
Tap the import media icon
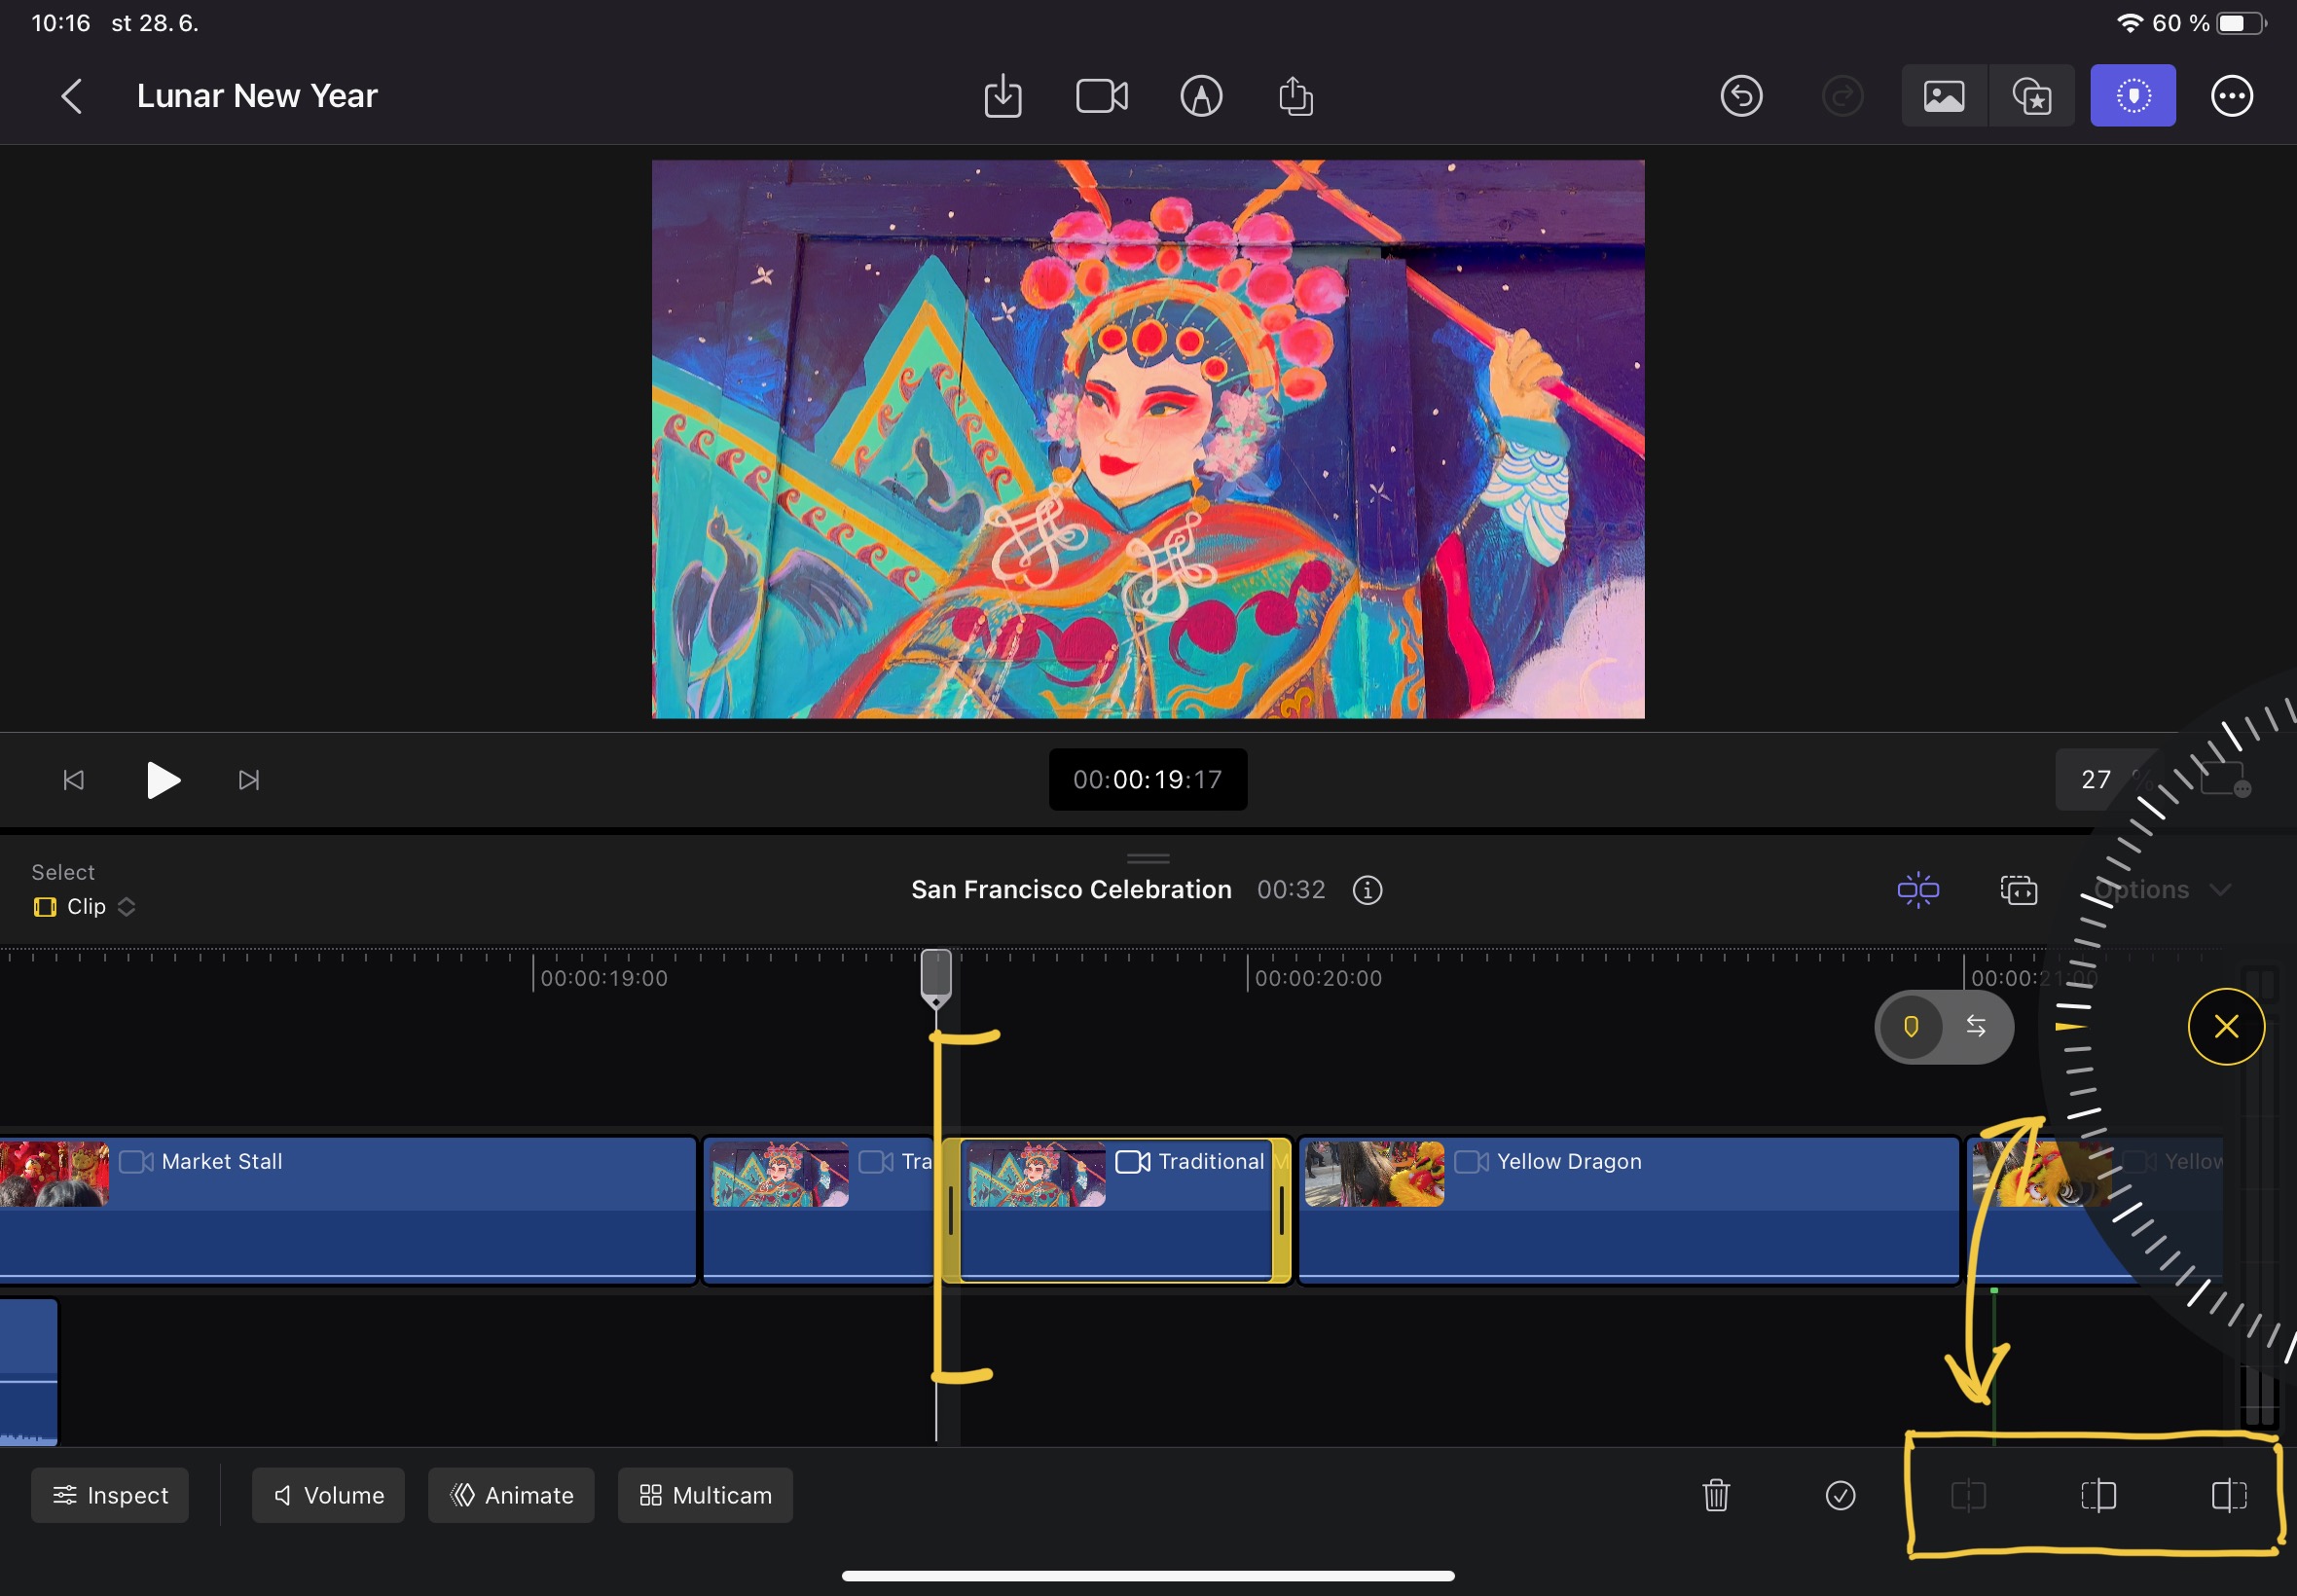point(1002,97)
